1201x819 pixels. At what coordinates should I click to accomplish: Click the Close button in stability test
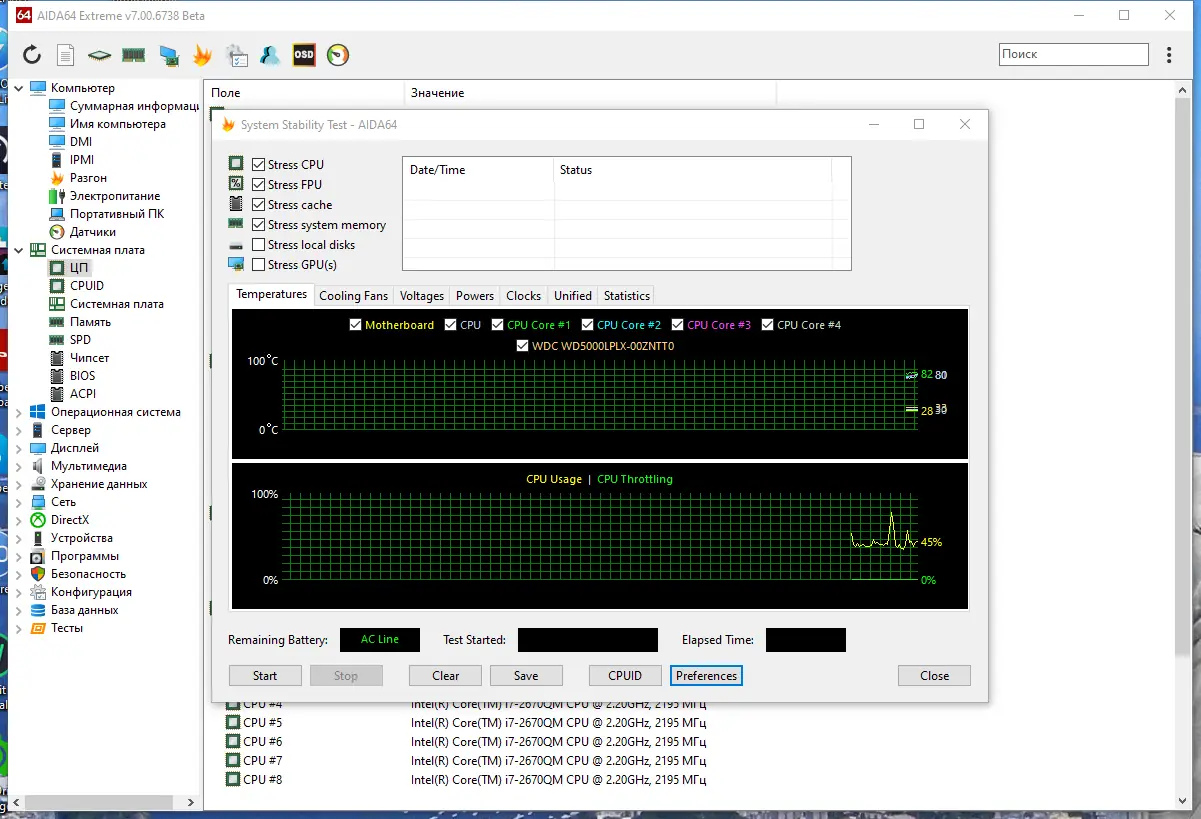pos(934,676)
